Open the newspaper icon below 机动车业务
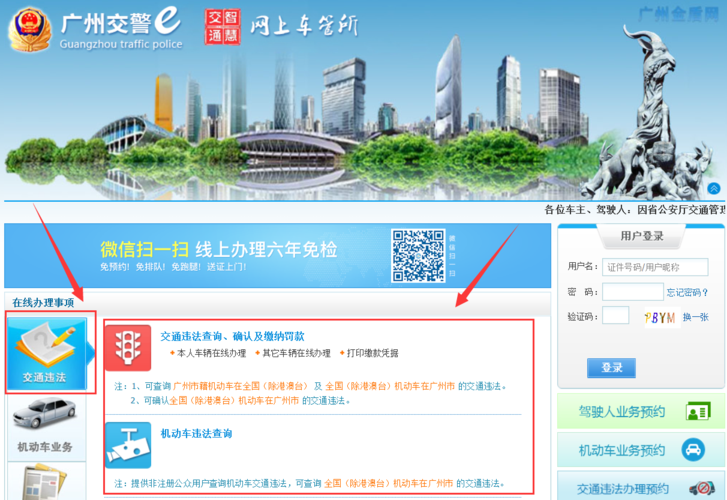The image size is (727, 500). point(45,482)
